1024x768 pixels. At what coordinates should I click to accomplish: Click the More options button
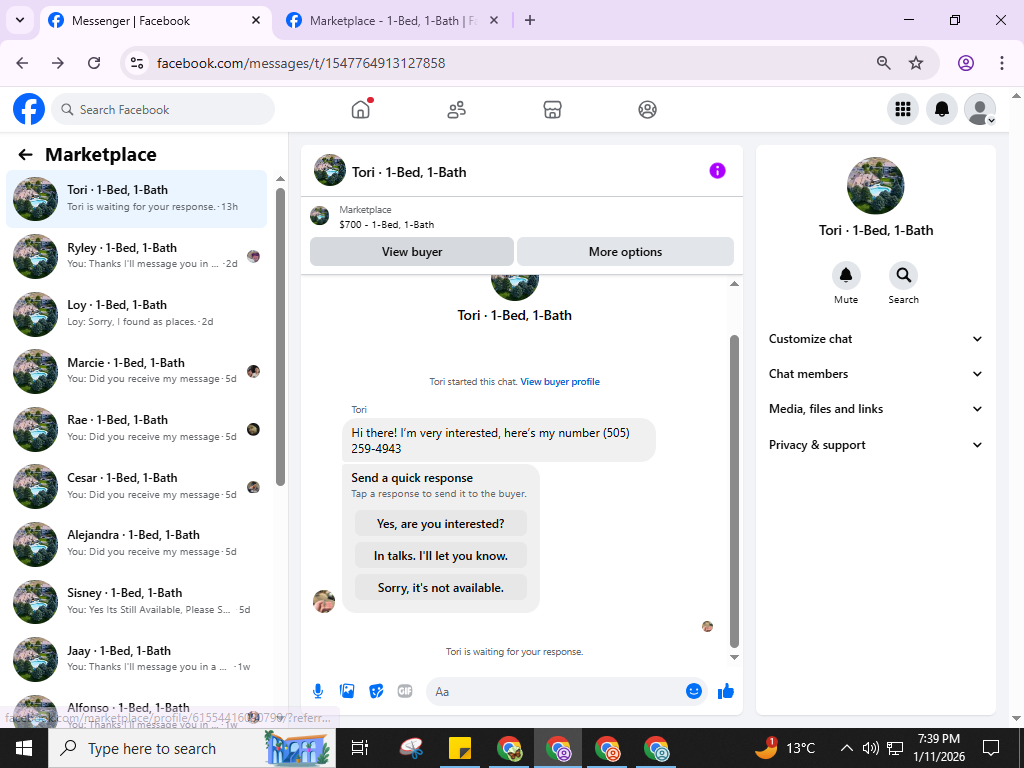click(625, 251)
